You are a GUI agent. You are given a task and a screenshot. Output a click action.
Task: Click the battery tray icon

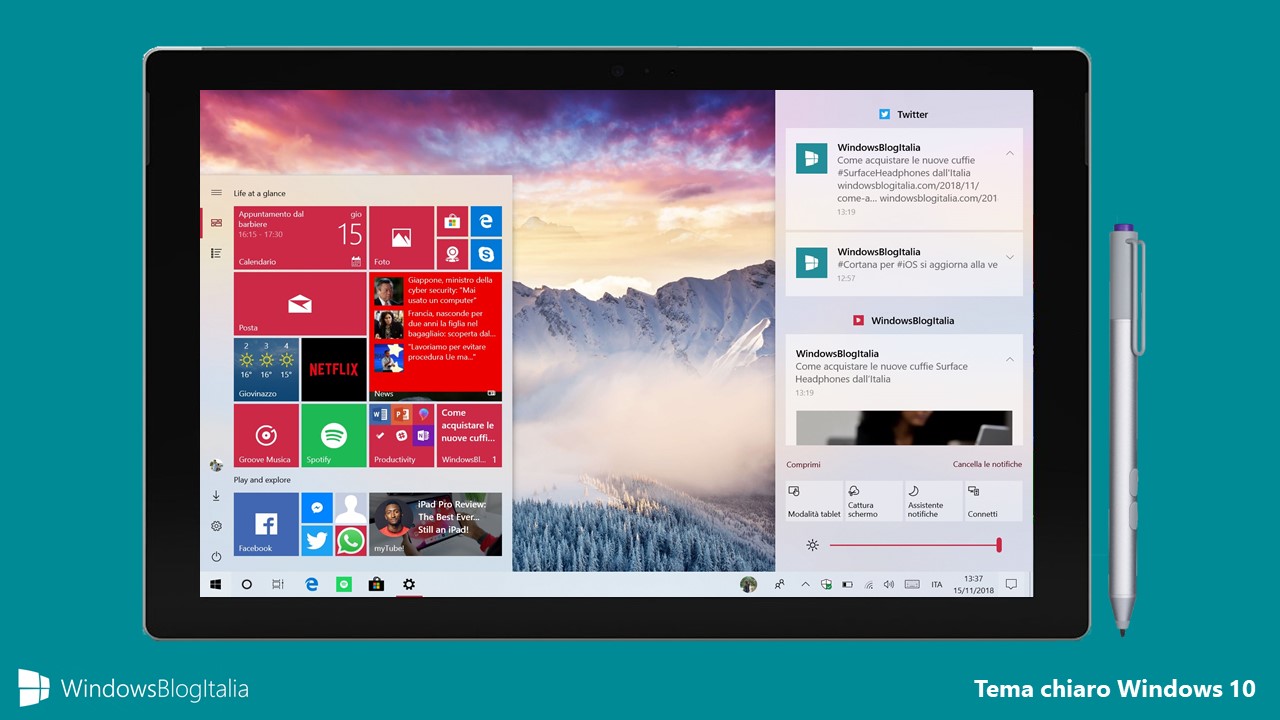pyautogui.click(x=847, y=584)
